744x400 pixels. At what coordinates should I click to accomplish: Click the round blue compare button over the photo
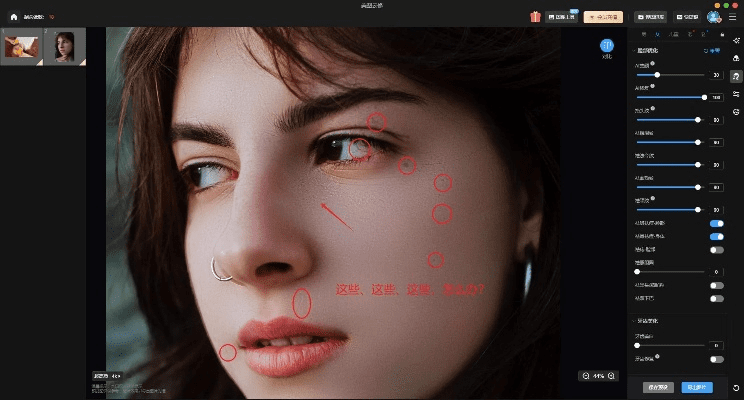[x=606, y=45]
